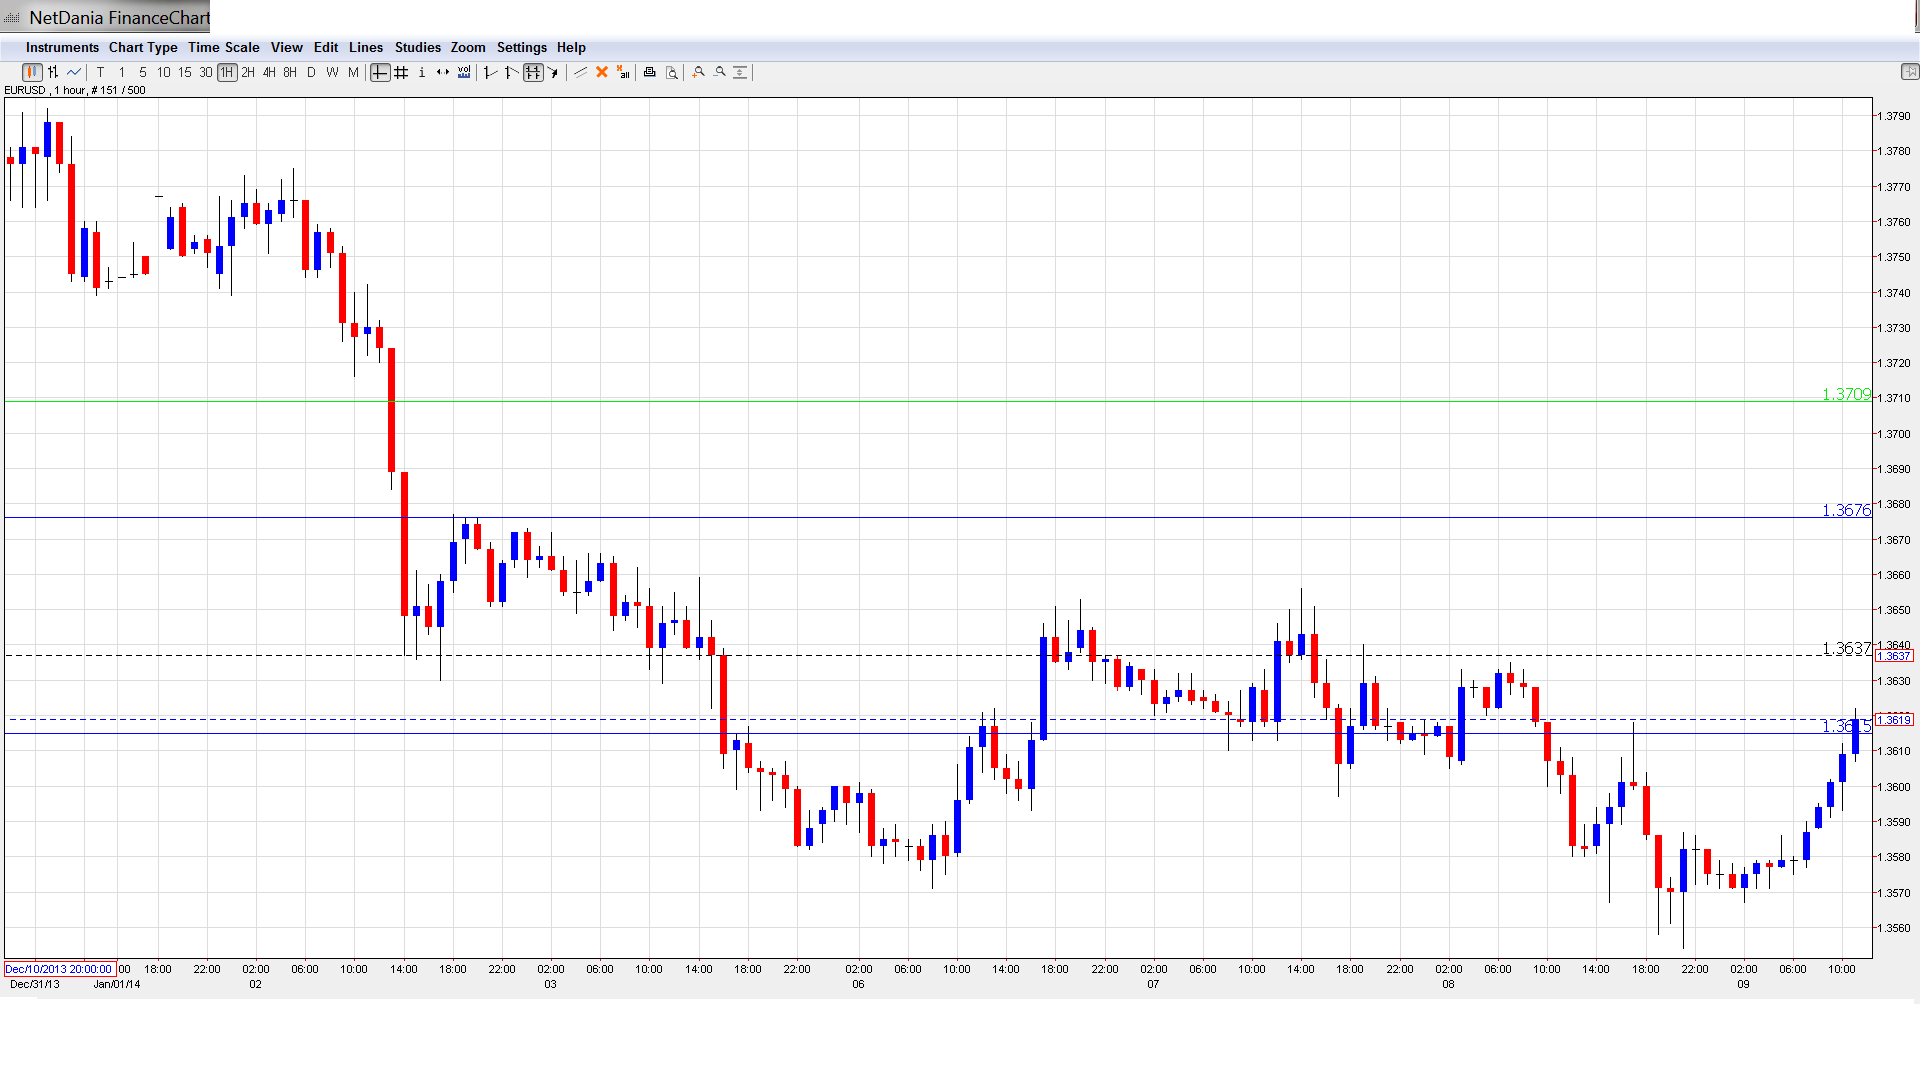Switch to OHLC bar chart icon

[x=53, y=72]
